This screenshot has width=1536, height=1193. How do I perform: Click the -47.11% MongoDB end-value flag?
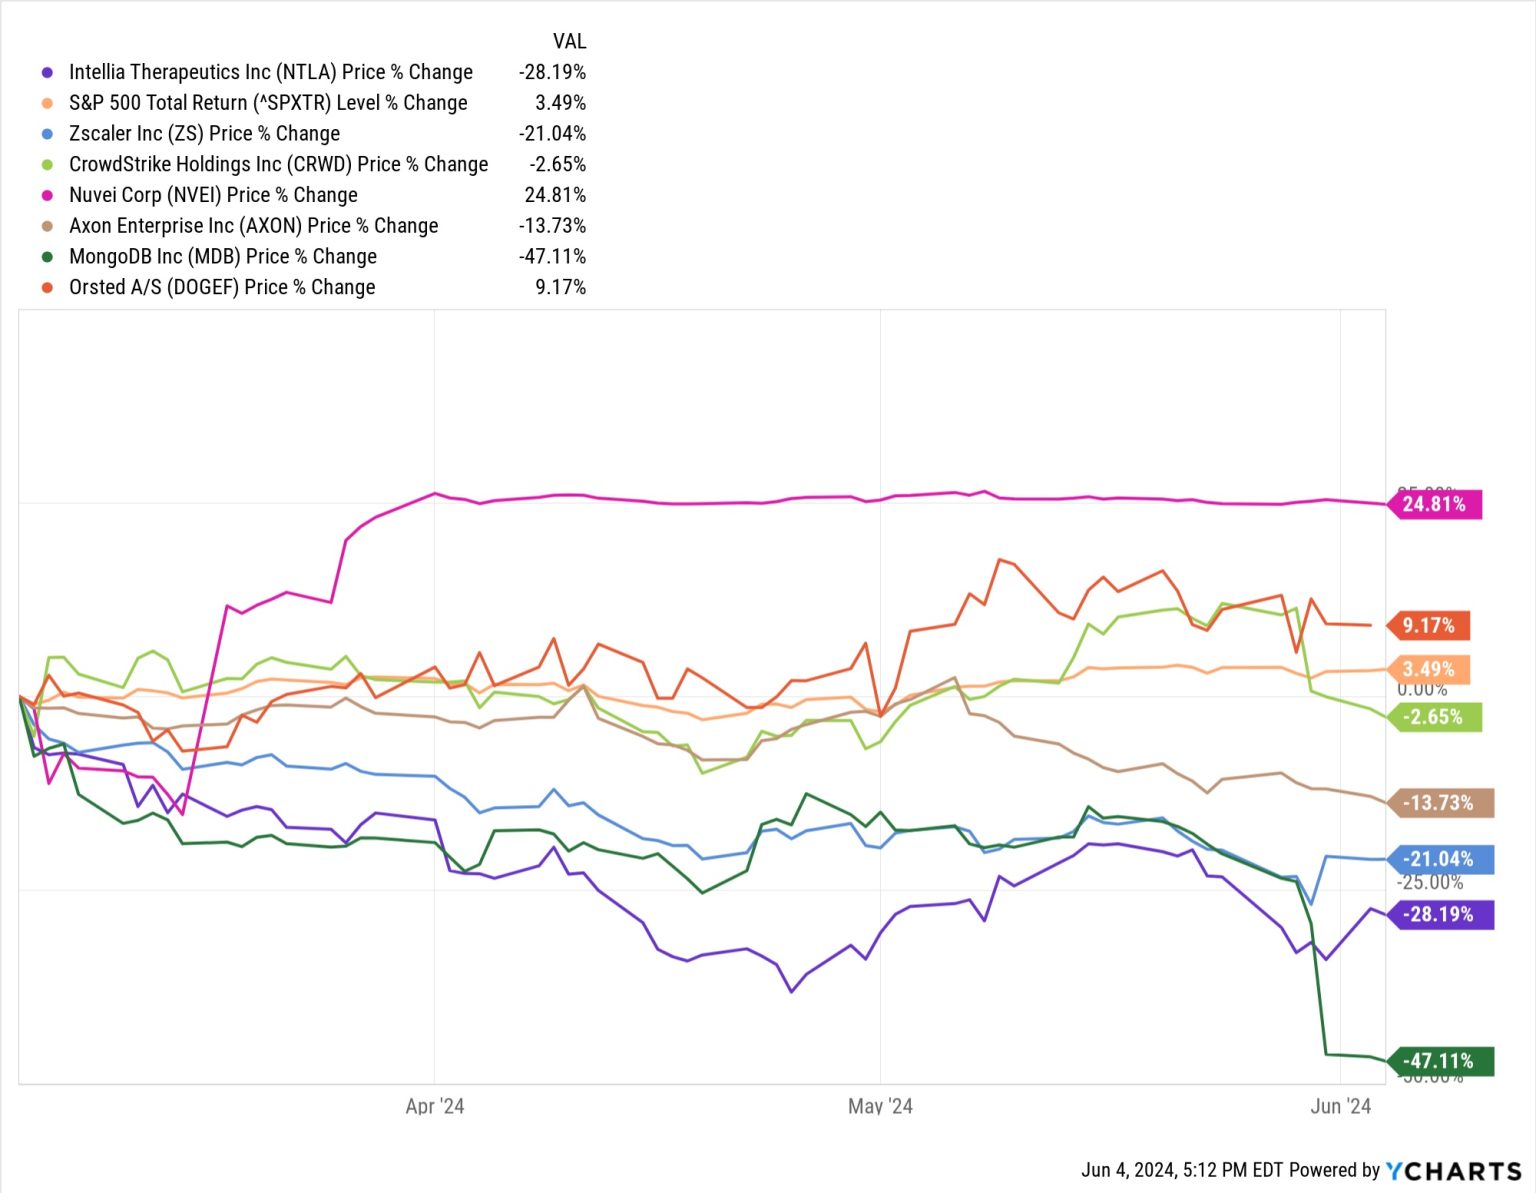coord(1440,1061)
